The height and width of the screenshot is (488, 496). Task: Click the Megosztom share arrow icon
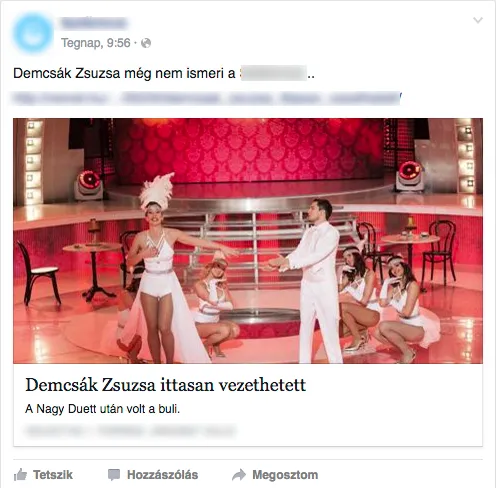point(239,475)
